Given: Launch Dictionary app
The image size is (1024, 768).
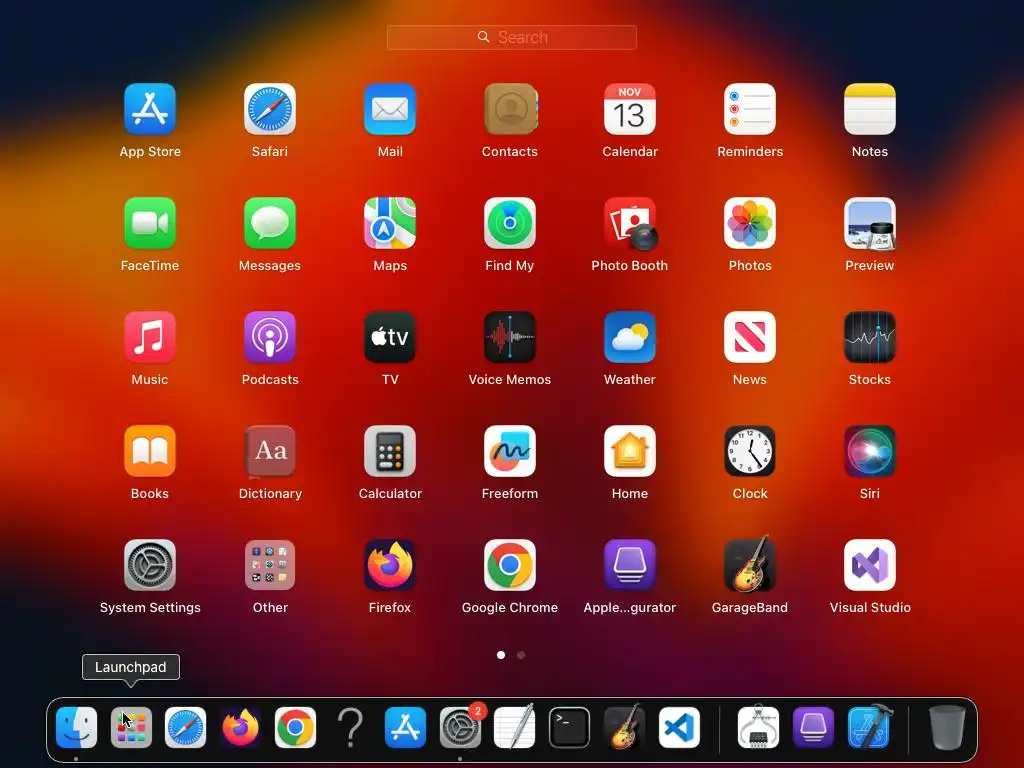Looking at the screenshot, I should (270, 451).
